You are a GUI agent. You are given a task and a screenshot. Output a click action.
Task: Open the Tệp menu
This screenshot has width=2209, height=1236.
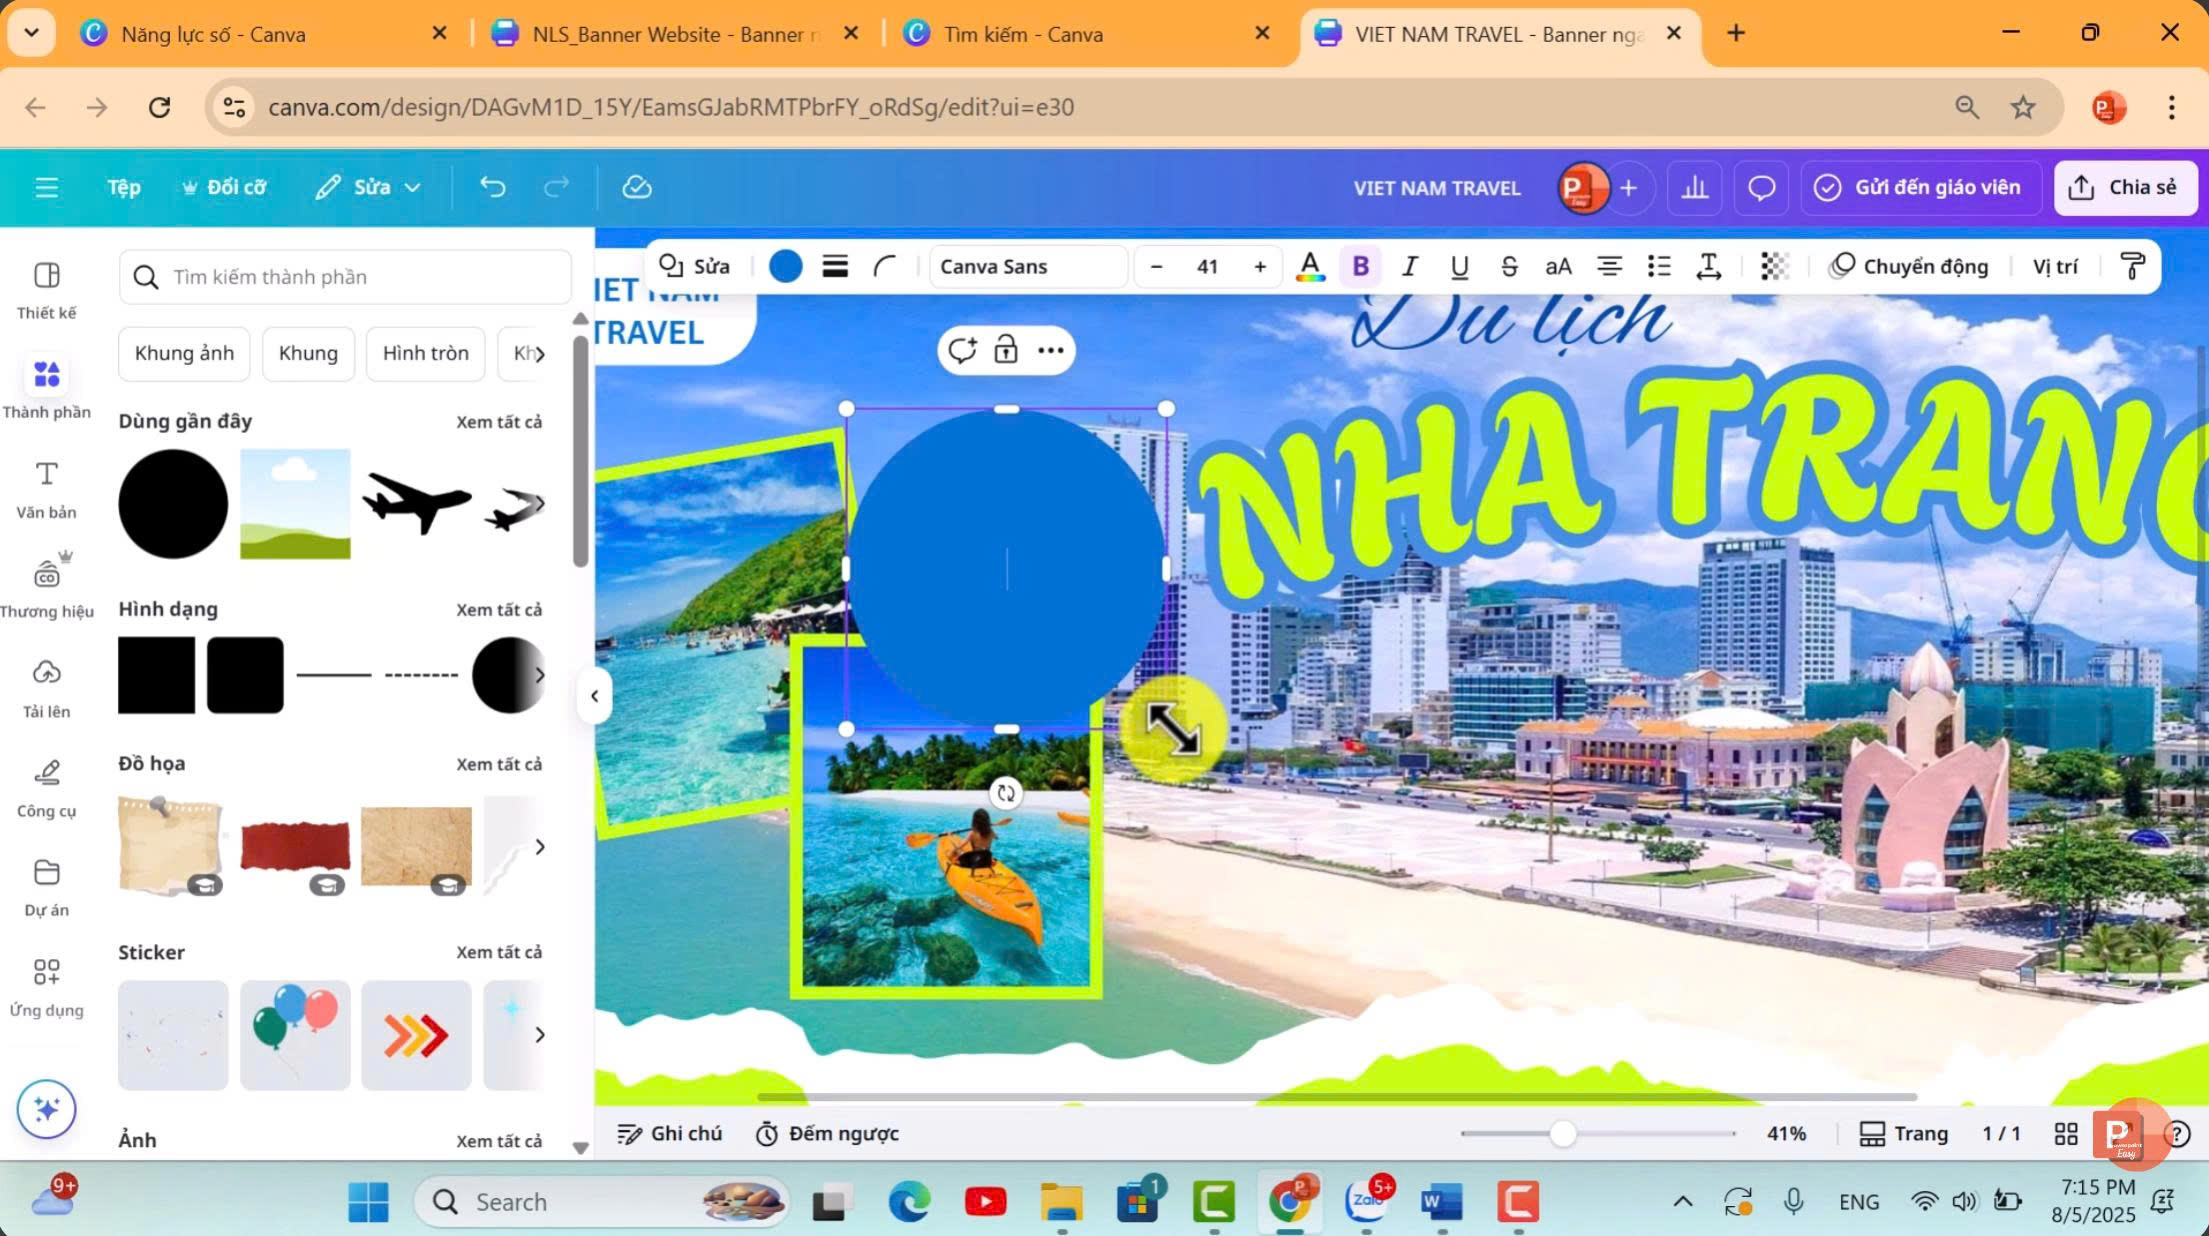tap(124, 187)
